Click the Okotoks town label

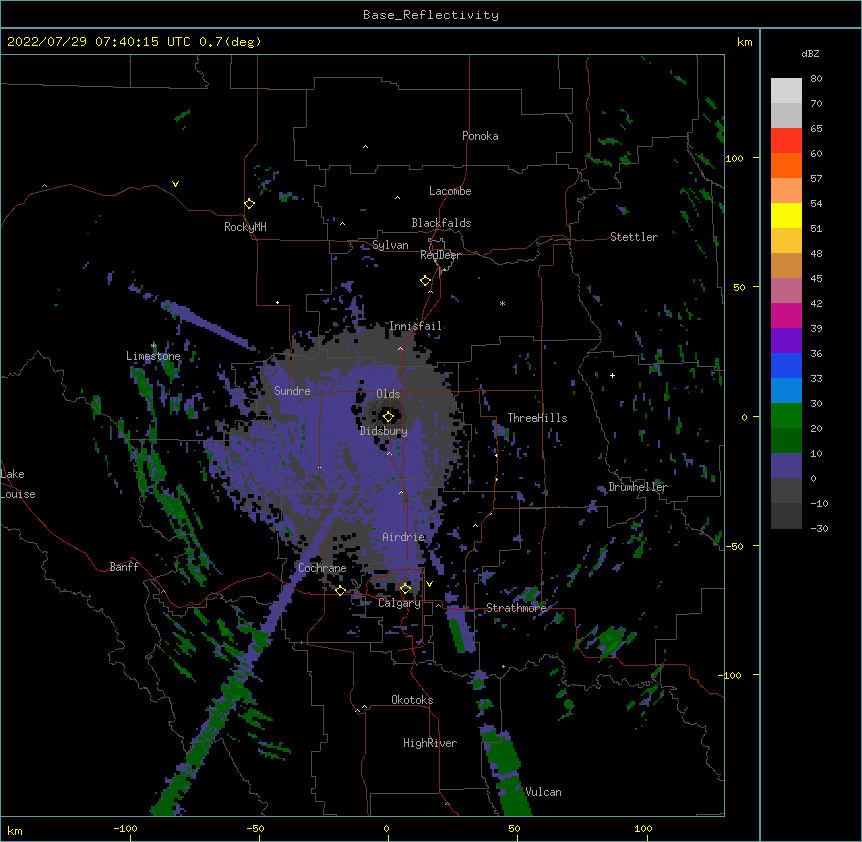[412, 700]
